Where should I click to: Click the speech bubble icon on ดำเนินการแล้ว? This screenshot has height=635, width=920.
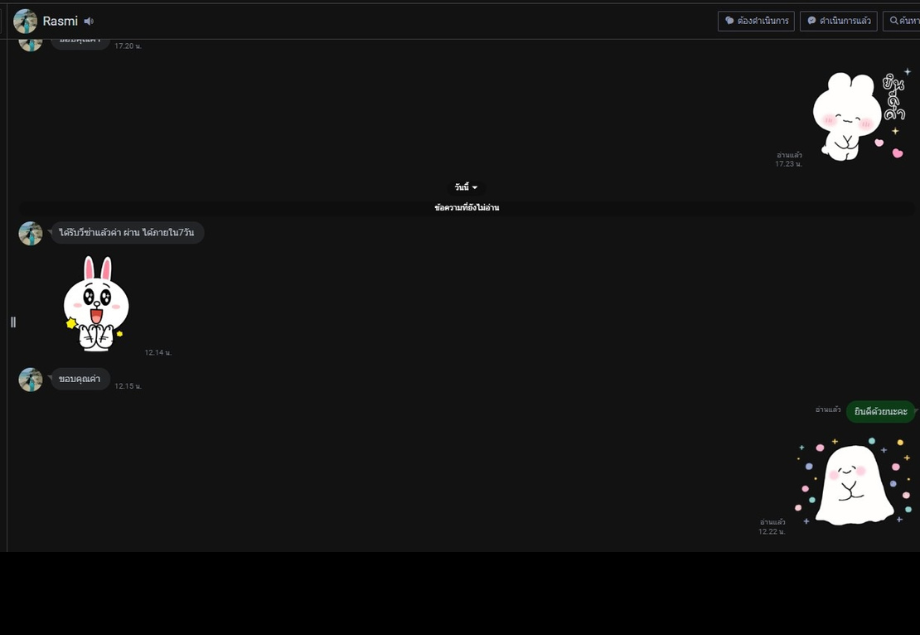click(x=811, y=21)
